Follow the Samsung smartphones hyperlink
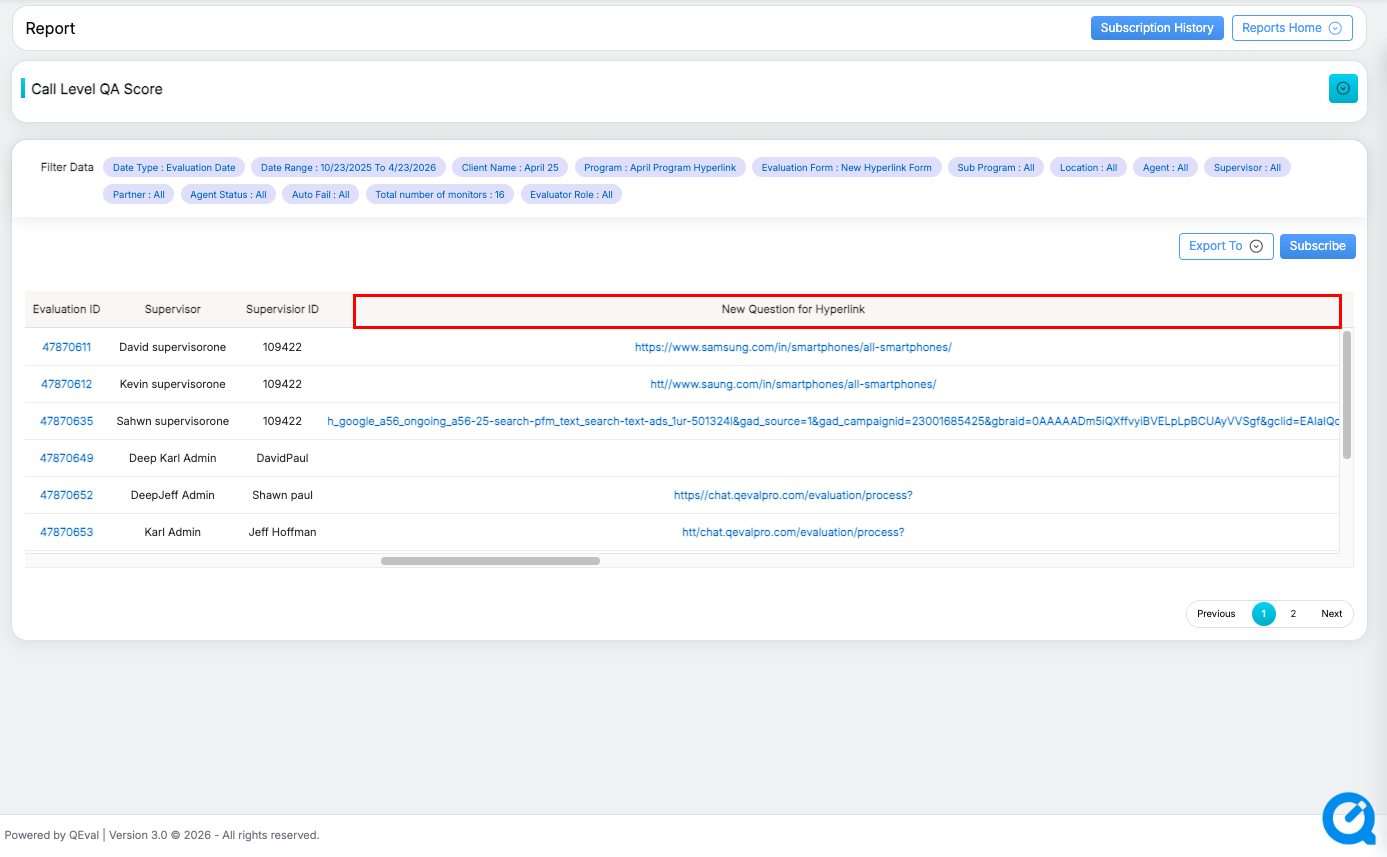This screenshot has height=857, width=1387. [x=793, y=347]
